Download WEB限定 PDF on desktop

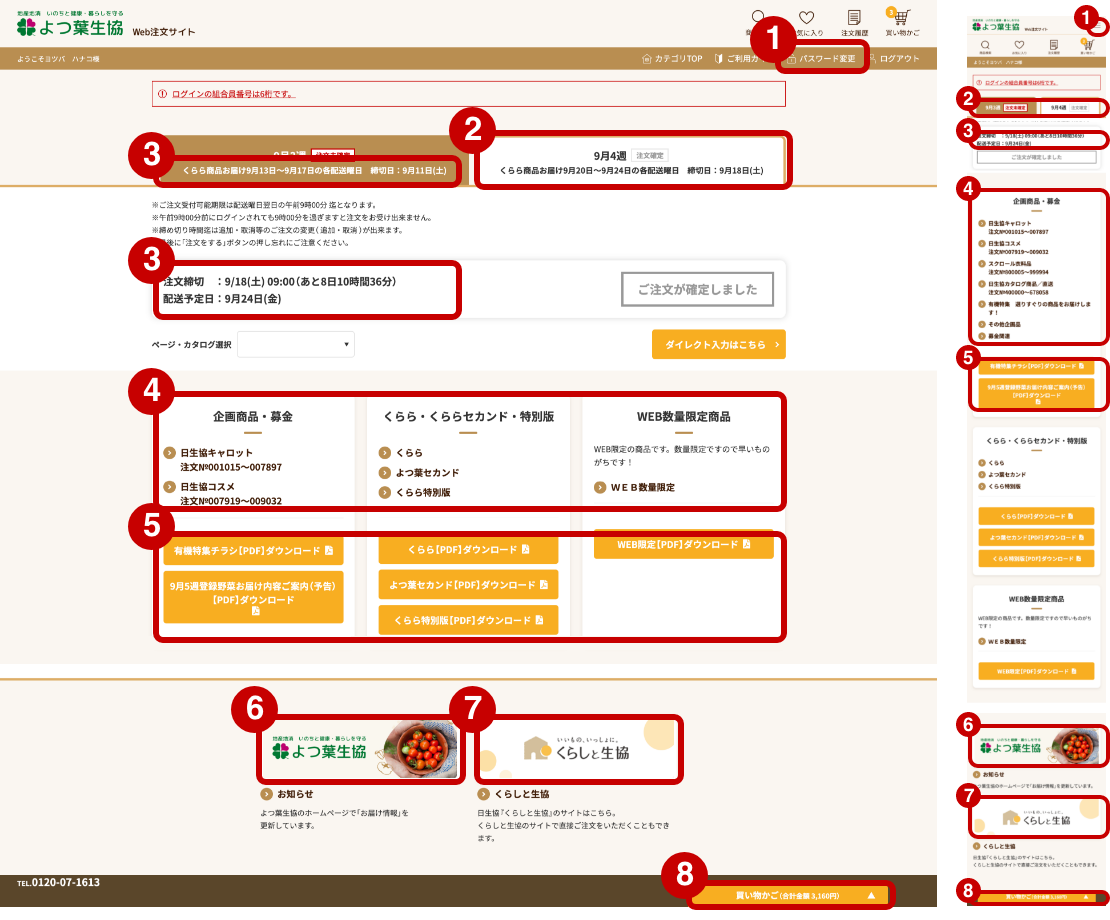coord(683,544)
